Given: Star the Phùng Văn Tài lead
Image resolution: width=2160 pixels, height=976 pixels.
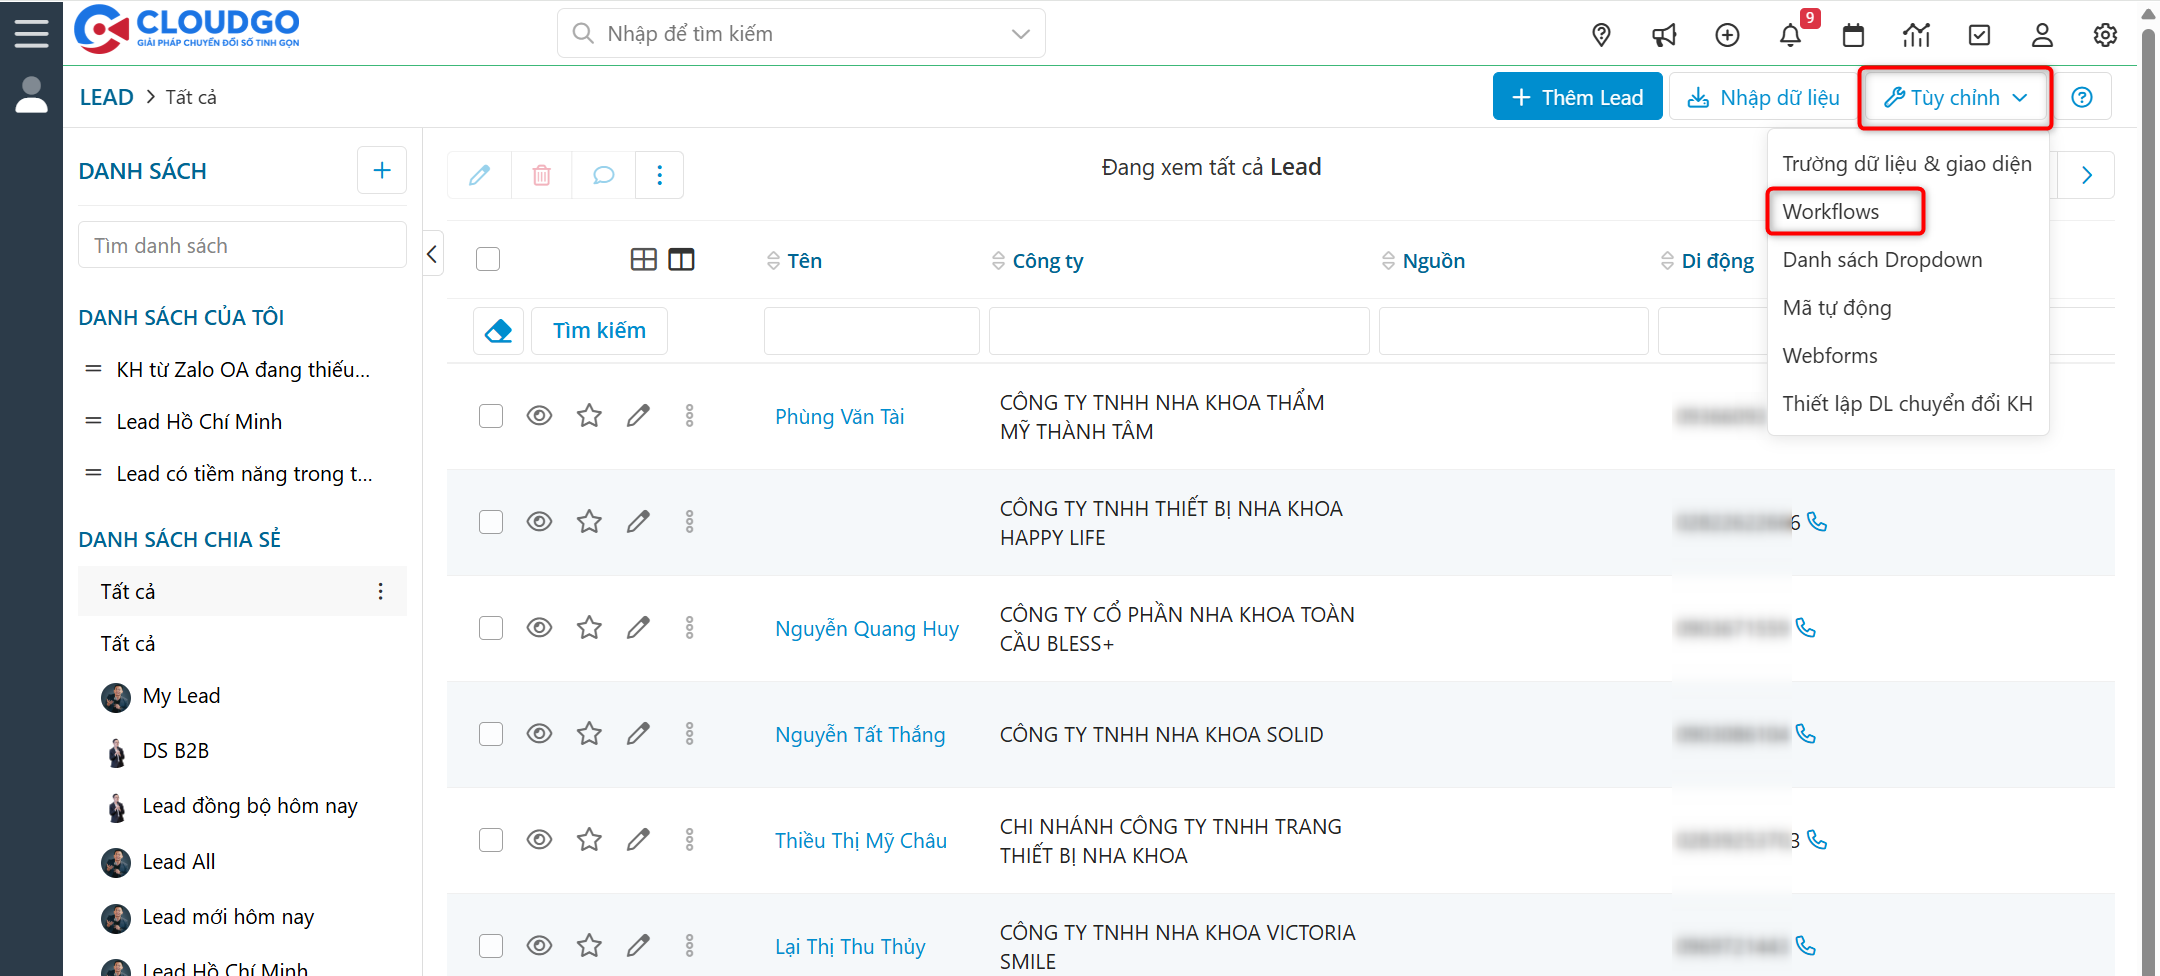Looking at the screenshot, I should point(589,416).
